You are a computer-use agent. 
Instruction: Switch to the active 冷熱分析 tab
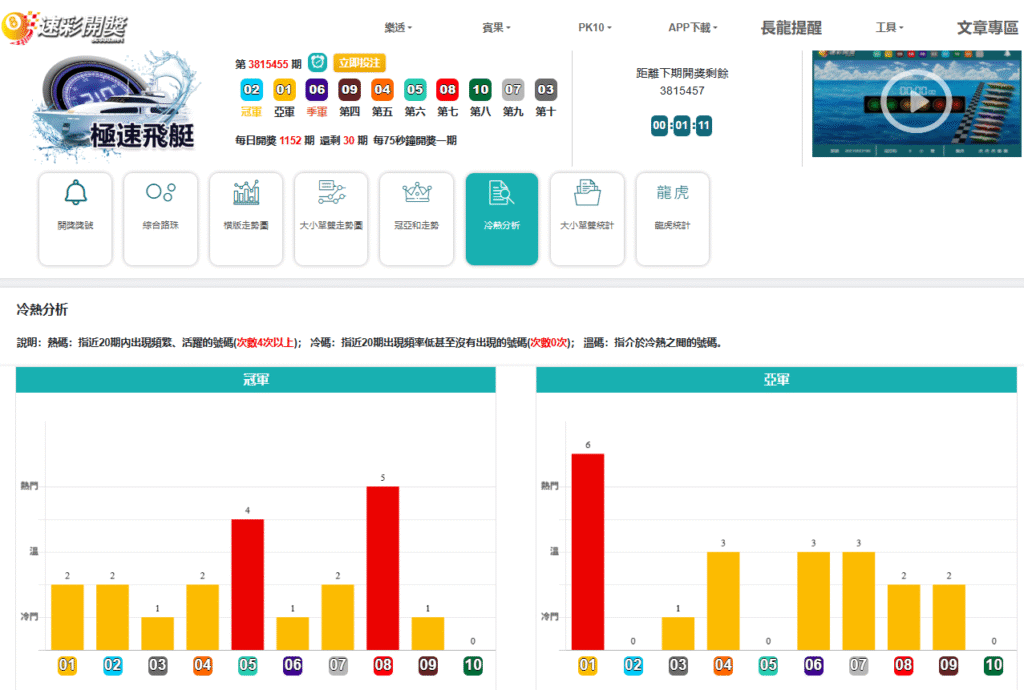502,219
